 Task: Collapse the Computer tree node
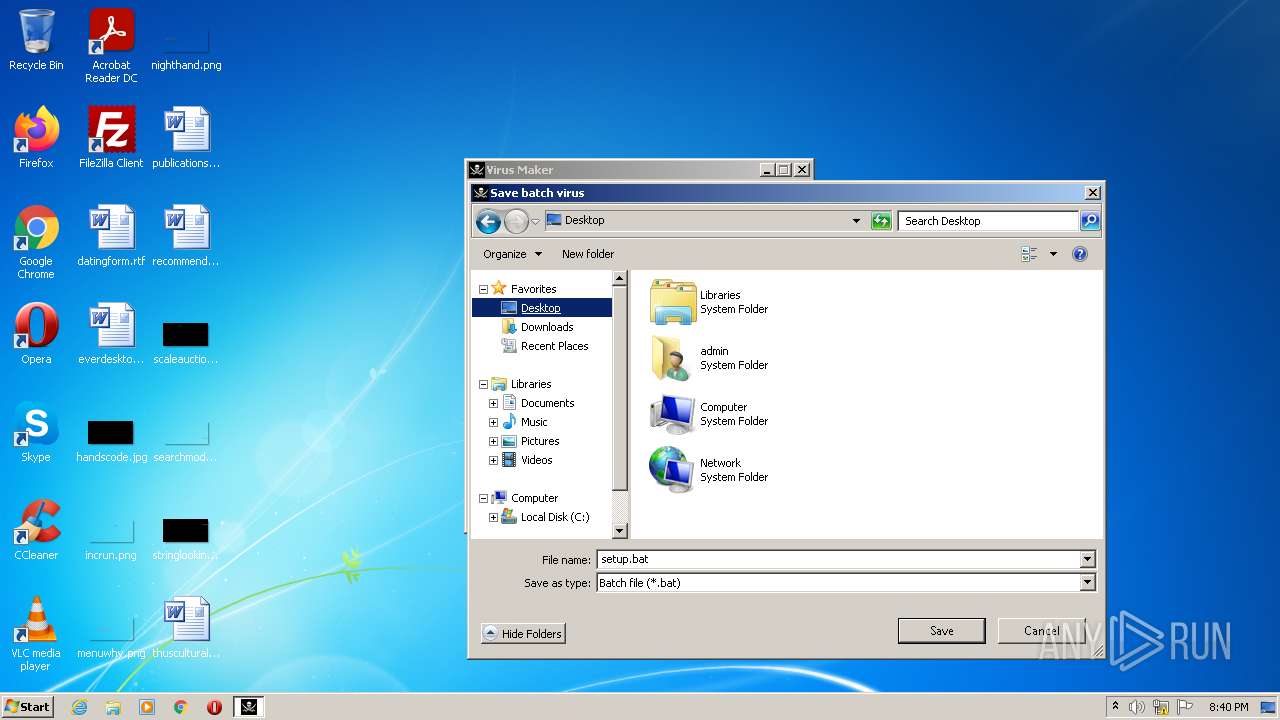pos(483,498)
